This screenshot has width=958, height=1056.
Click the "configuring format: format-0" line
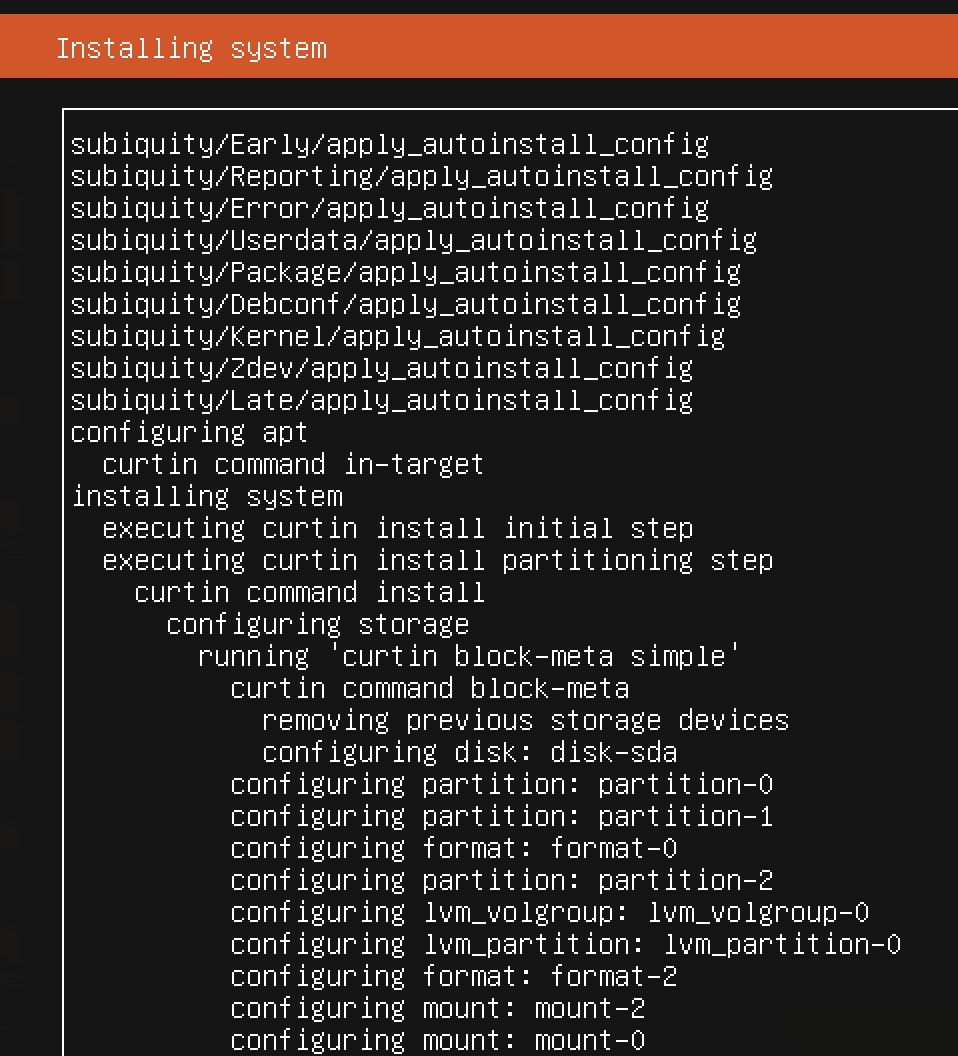(x=453, y=848)
